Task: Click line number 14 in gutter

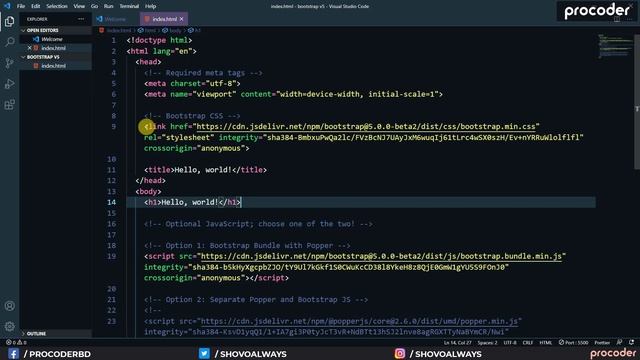Action: tap(111, 202)
